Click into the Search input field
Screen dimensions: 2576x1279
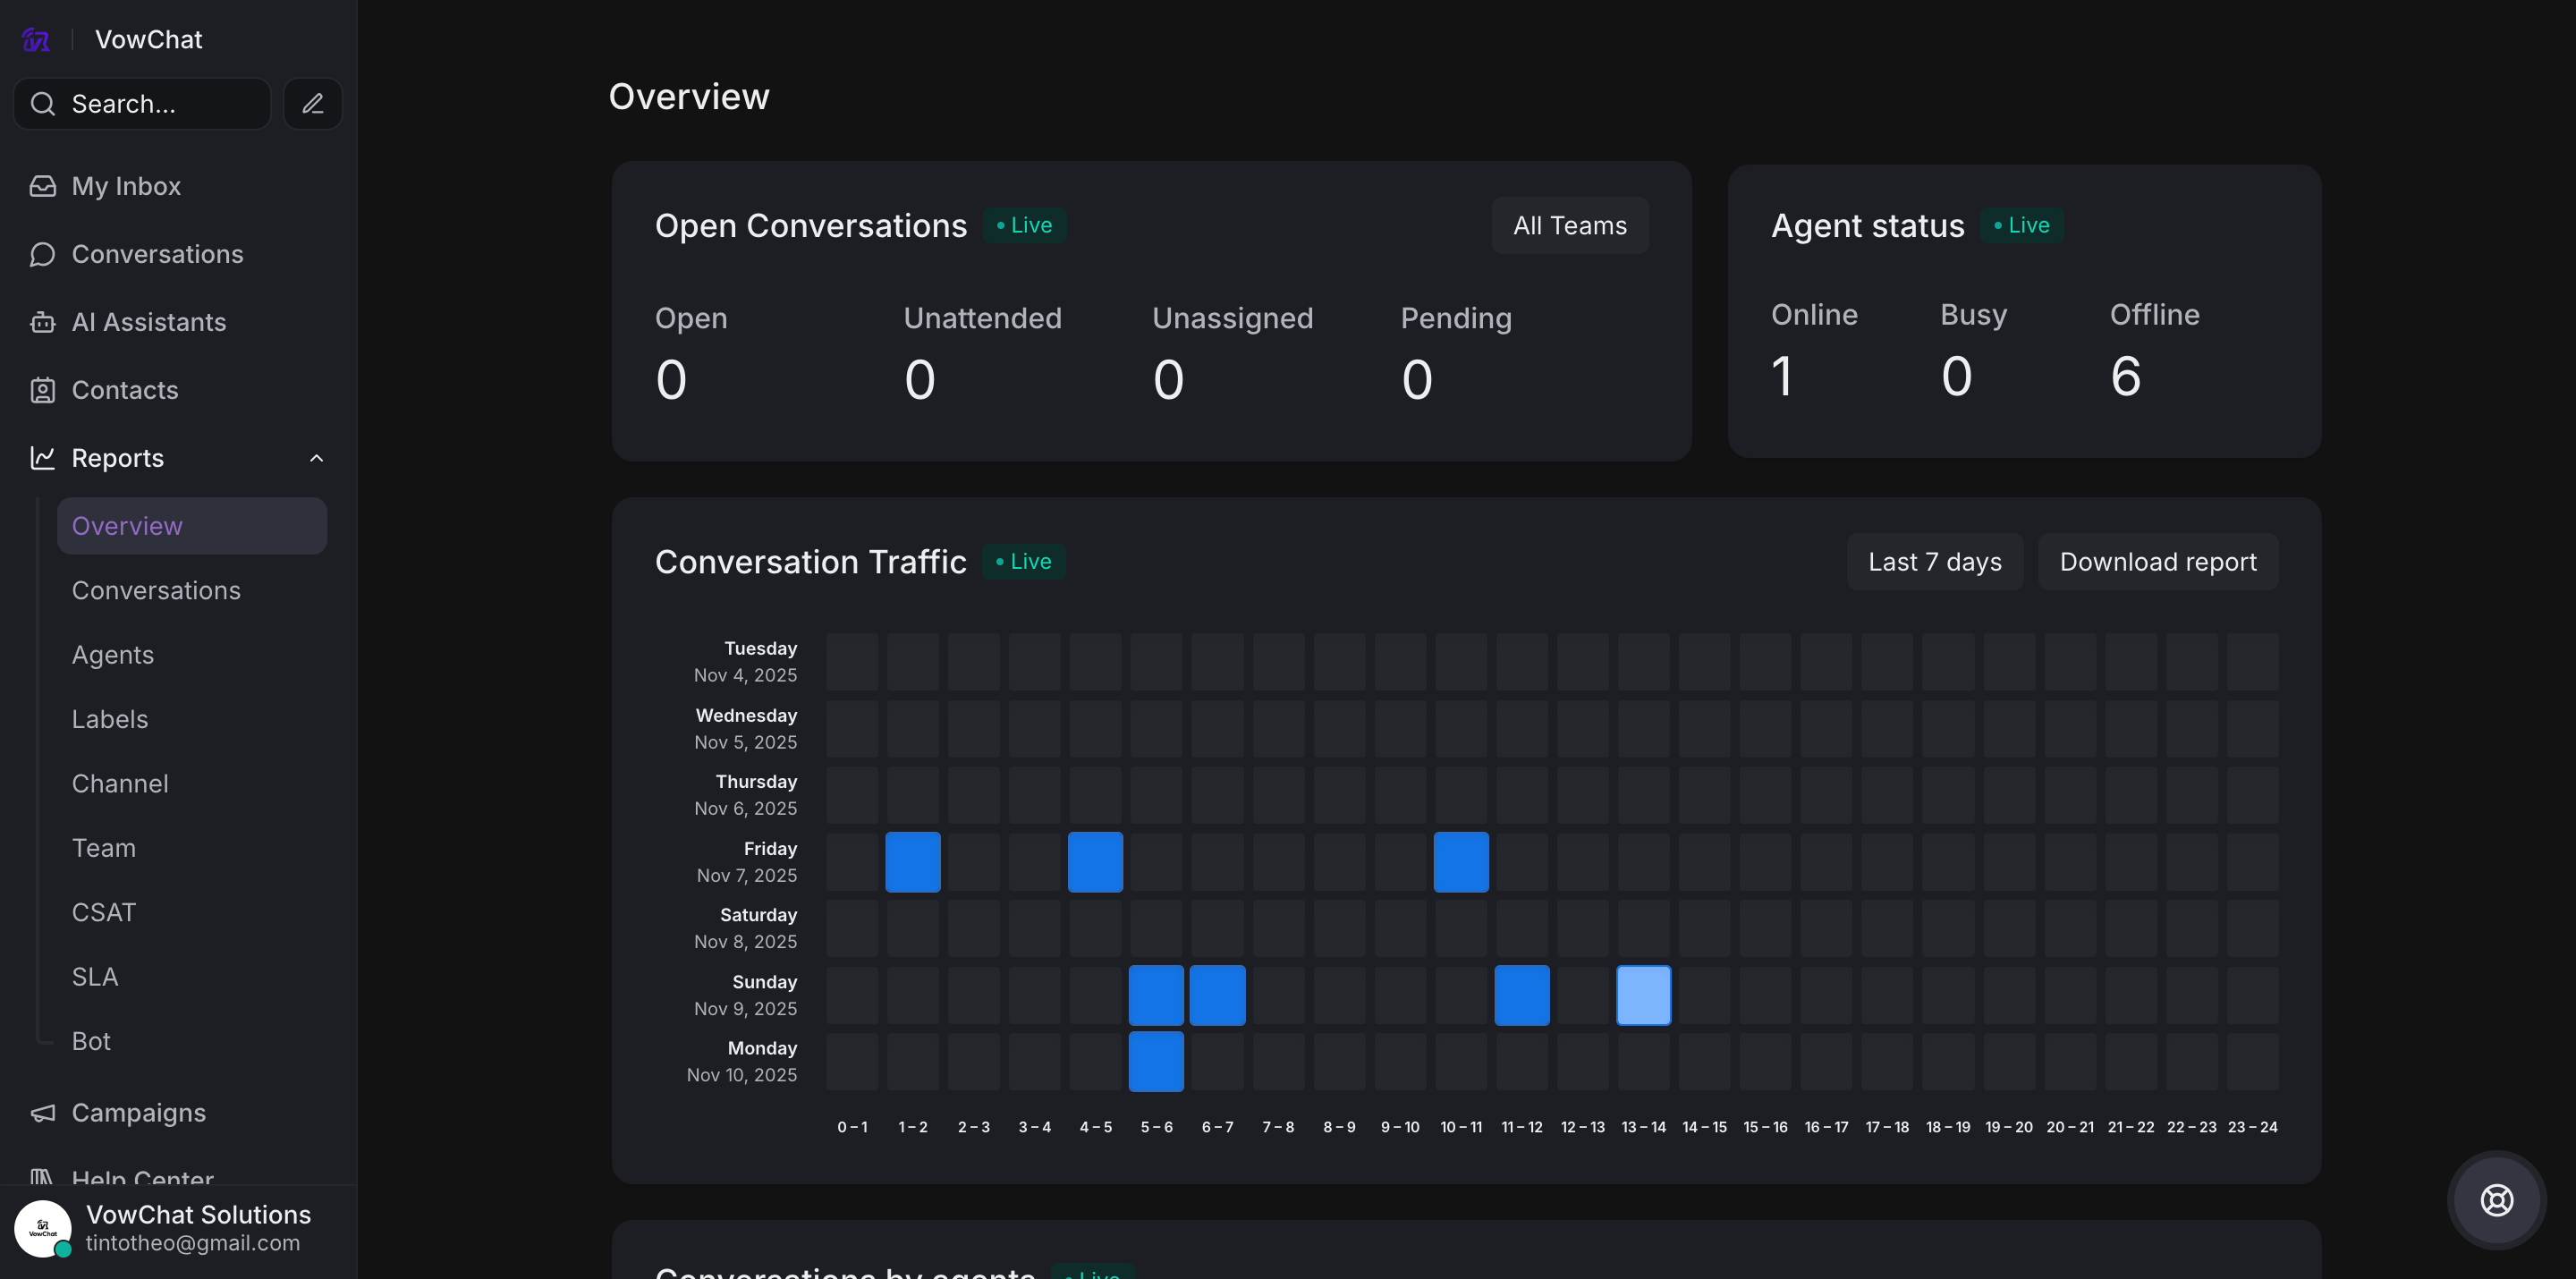coord(160,104)
